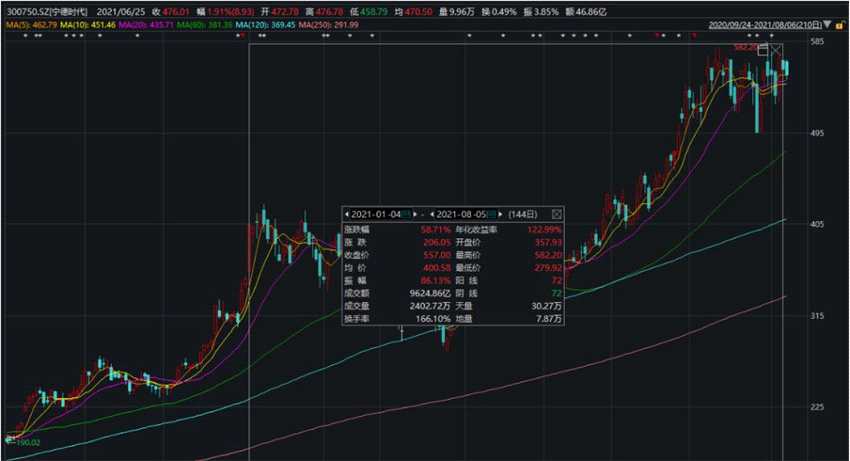
Task: Click the 166.10% turnover rate value
Action: click(x=433, y=319)
